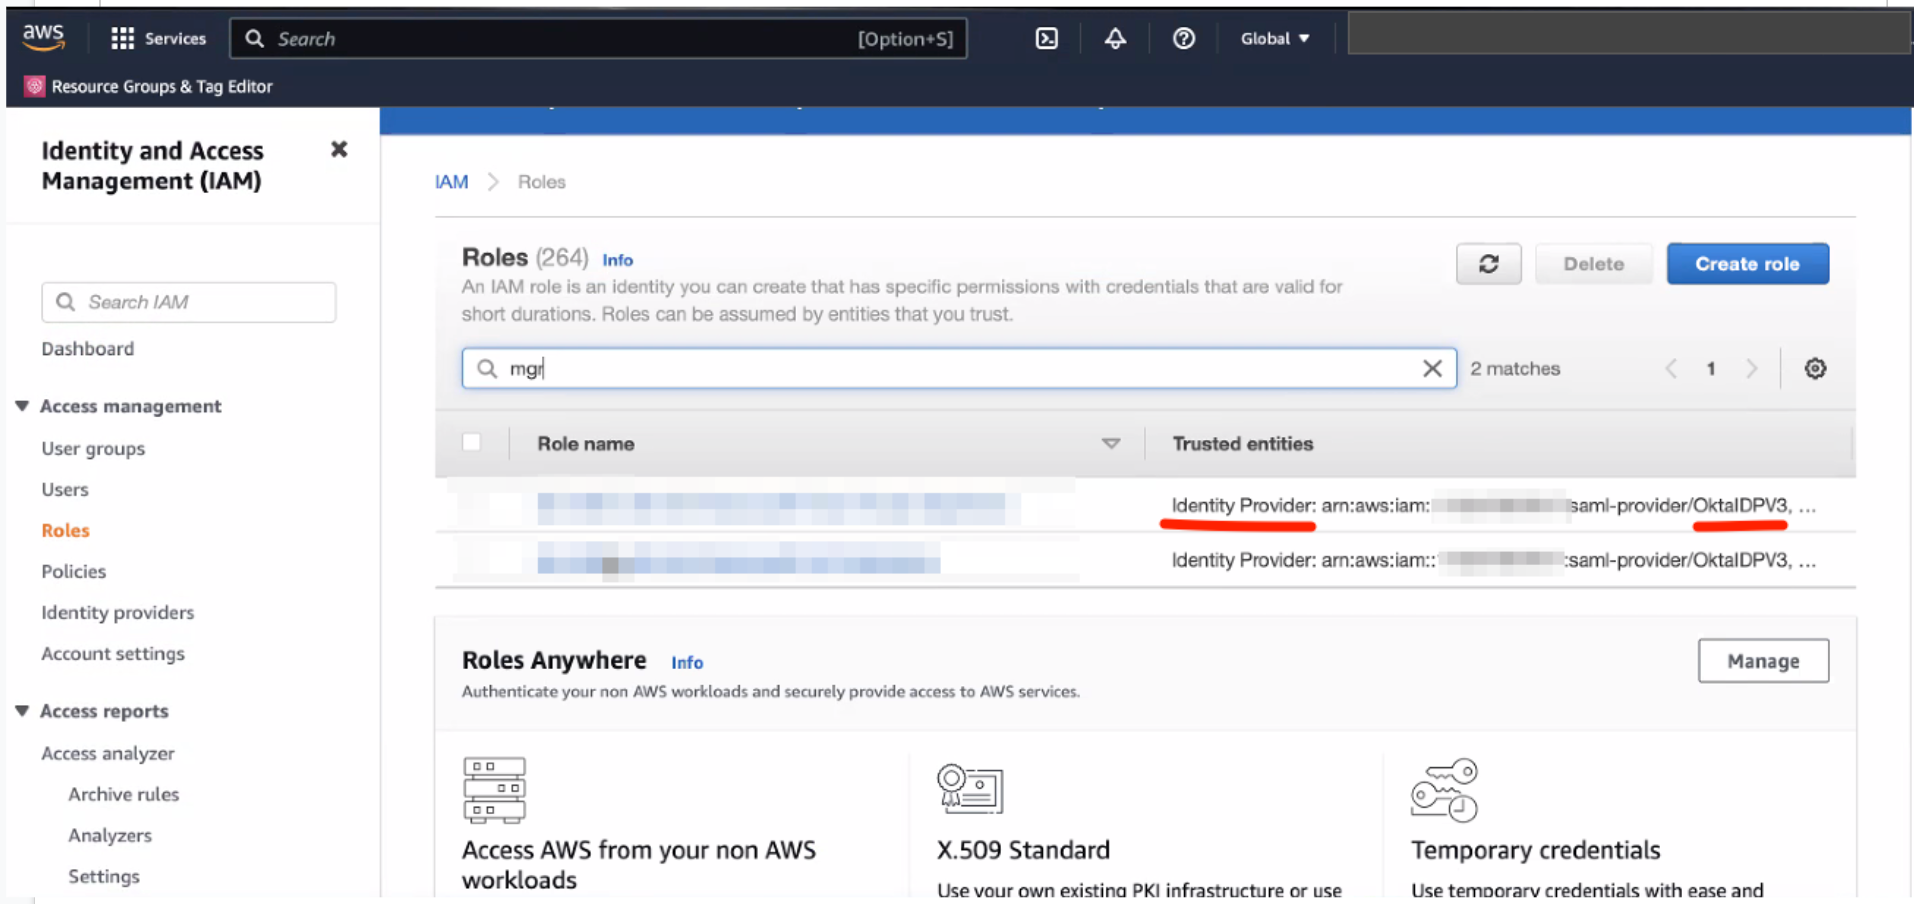Open Account settings in the sidebar
Viewport: 1914px width, 904px height.
[x=113, y=653]
